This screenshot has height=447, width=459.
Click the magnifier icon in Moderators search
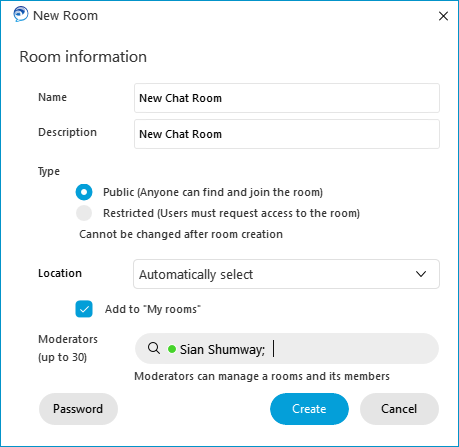click(x=154, y=348)
